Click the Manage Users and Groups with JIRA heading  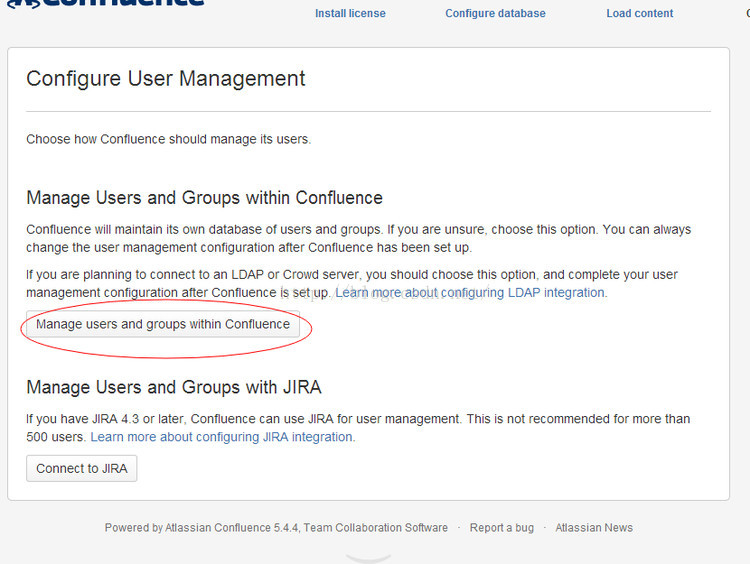(x=174, y=387)
